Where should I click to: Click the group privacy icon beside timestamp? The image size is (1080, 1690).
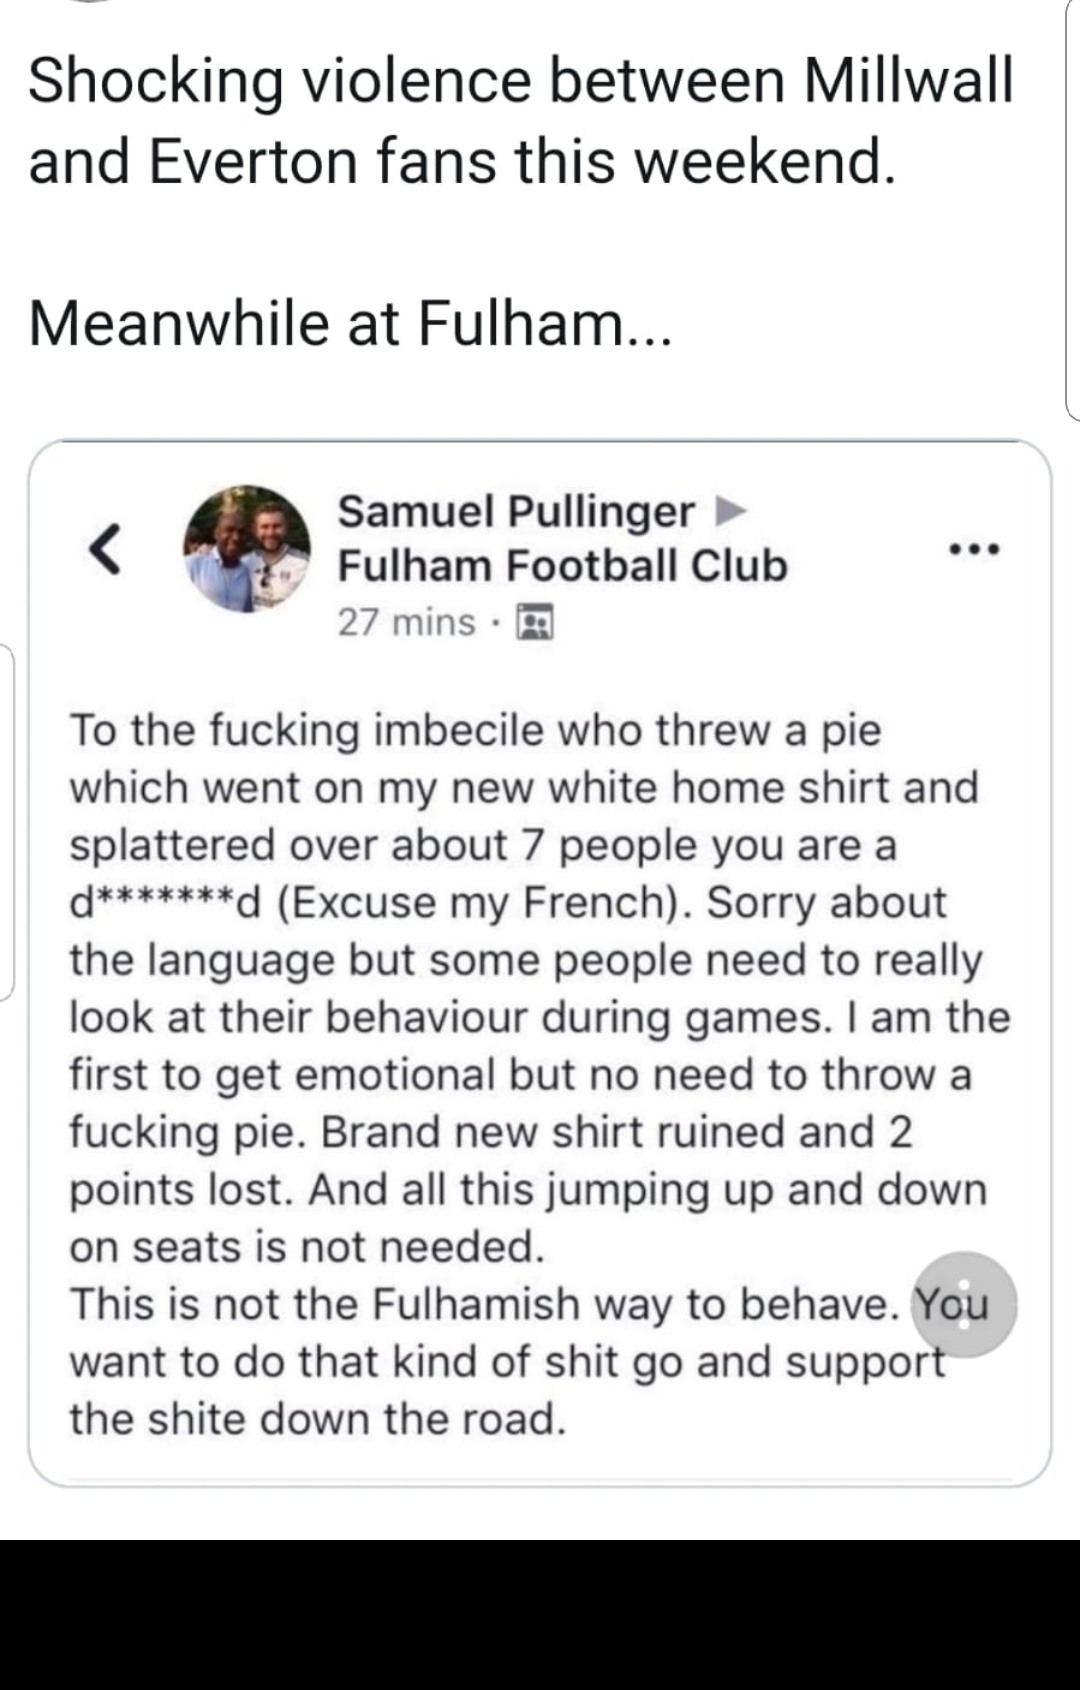(x=534, y=622)
